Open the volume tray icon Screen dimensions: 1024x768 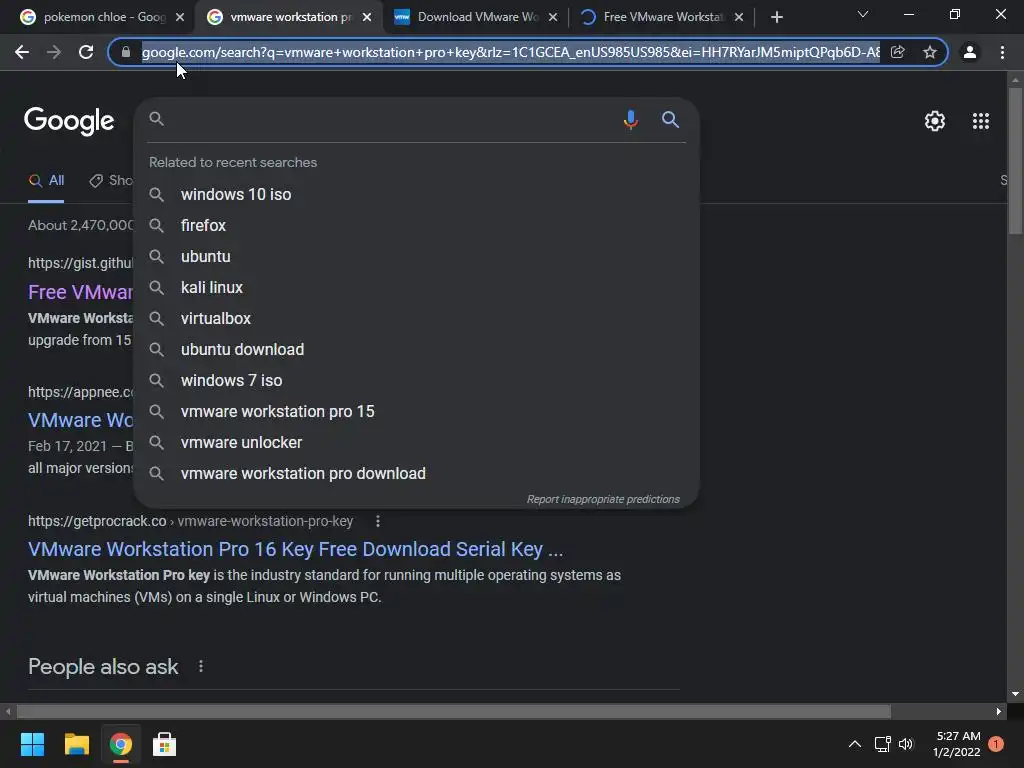pyautogui.click(x=906, y=744)
